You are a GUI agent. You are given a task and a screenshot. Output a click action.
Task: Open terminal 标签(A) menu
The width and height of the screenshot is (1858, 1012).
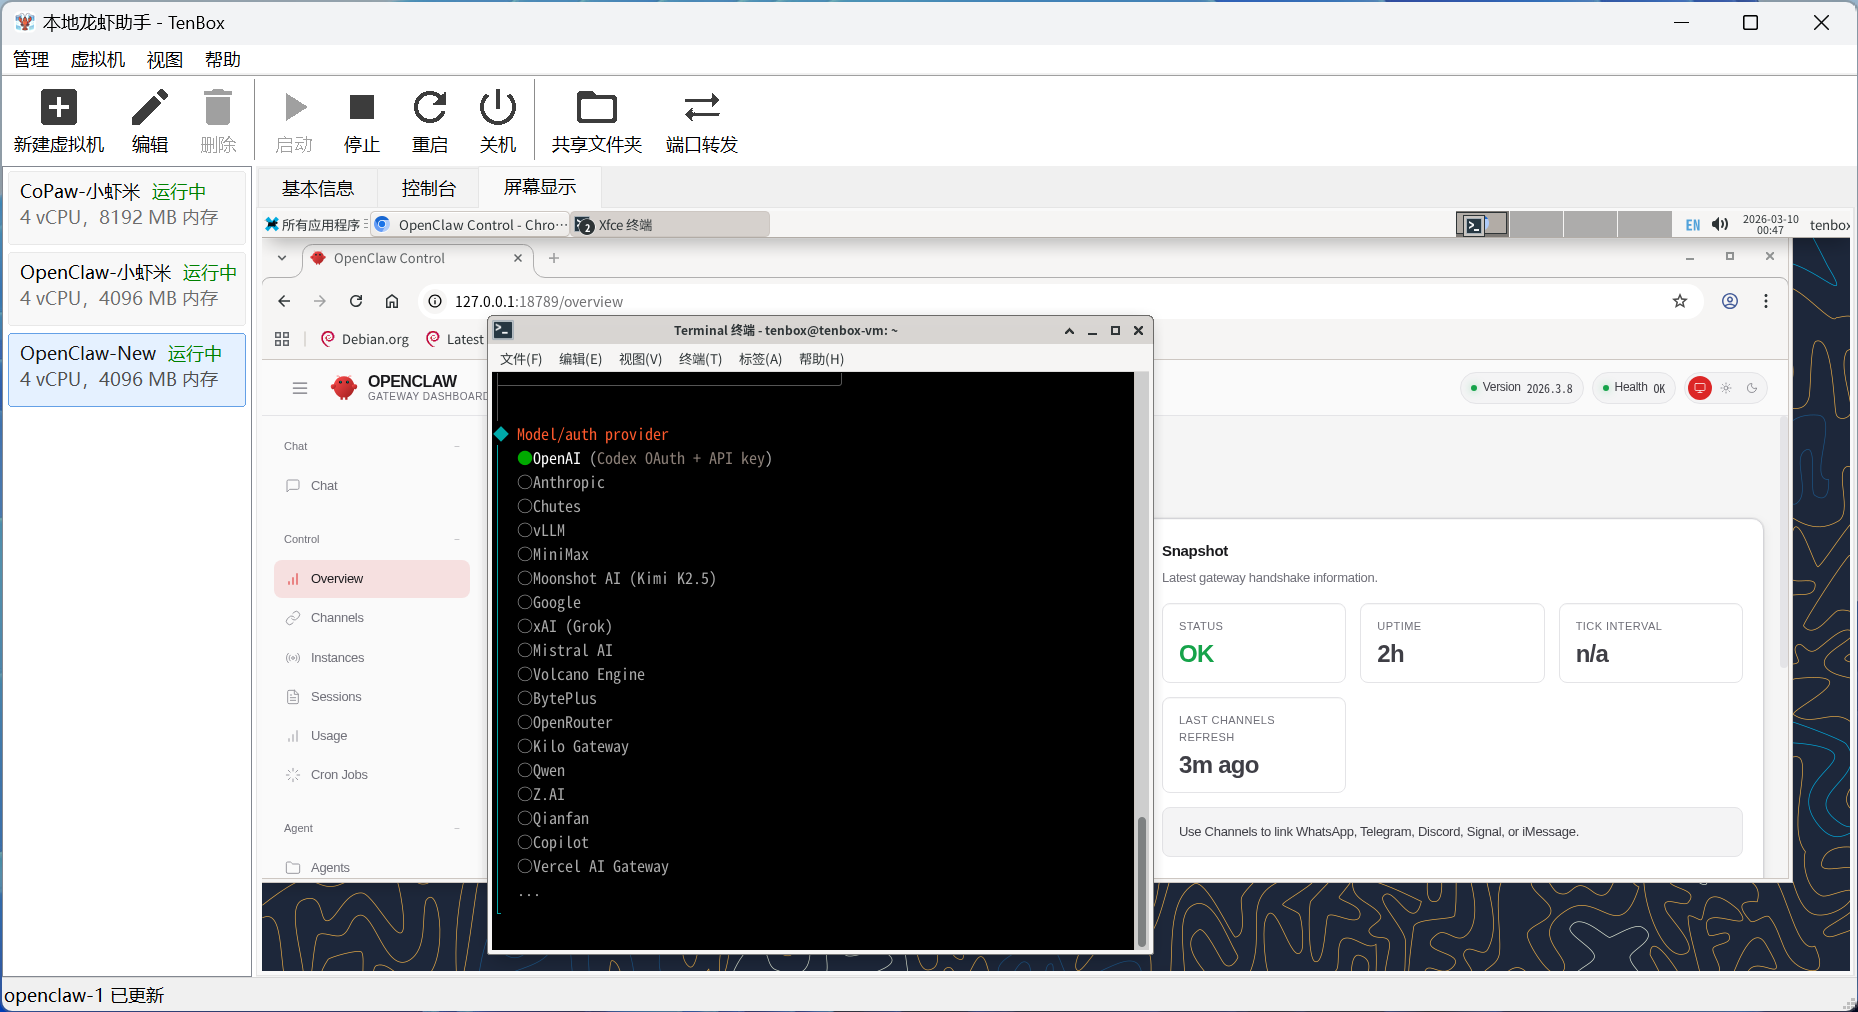point(760,359)
